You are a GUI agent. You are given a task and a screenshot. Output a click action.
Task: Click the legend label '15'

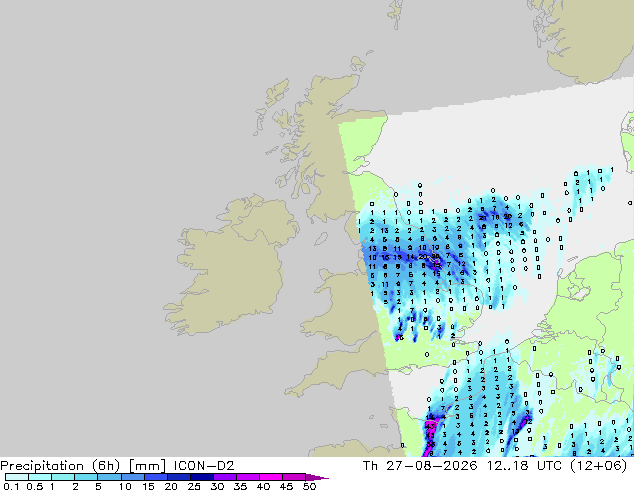pos(148,486)
